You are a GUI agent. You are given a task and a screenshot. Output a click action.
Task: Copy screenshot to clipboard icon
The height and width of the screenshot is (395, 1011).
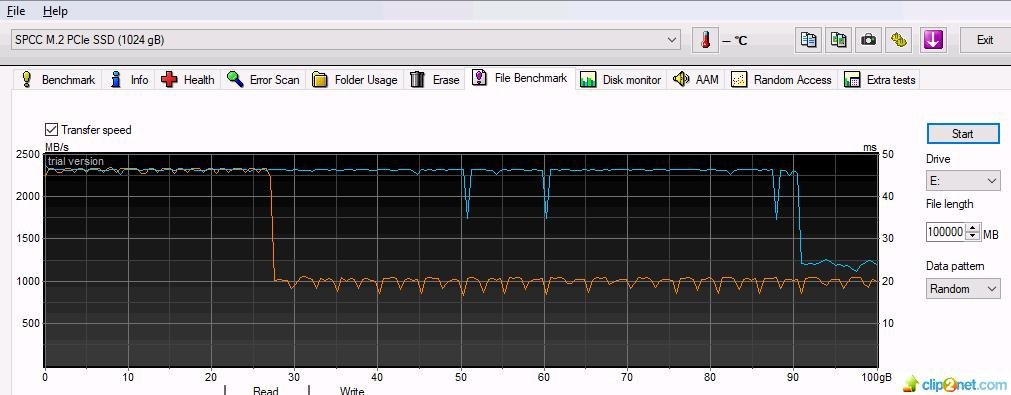pos(838,40)
